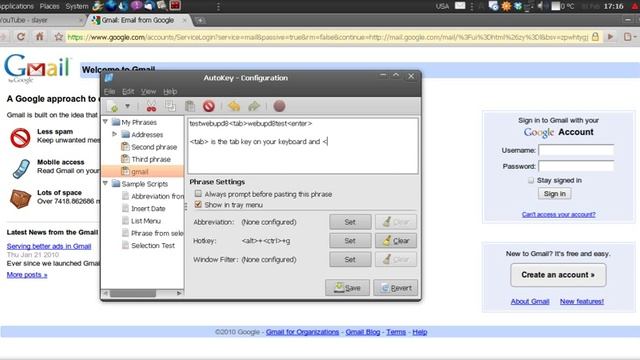Click the Redo arrow icon
The image size is (640, 360).
click(x=254, y=107)
